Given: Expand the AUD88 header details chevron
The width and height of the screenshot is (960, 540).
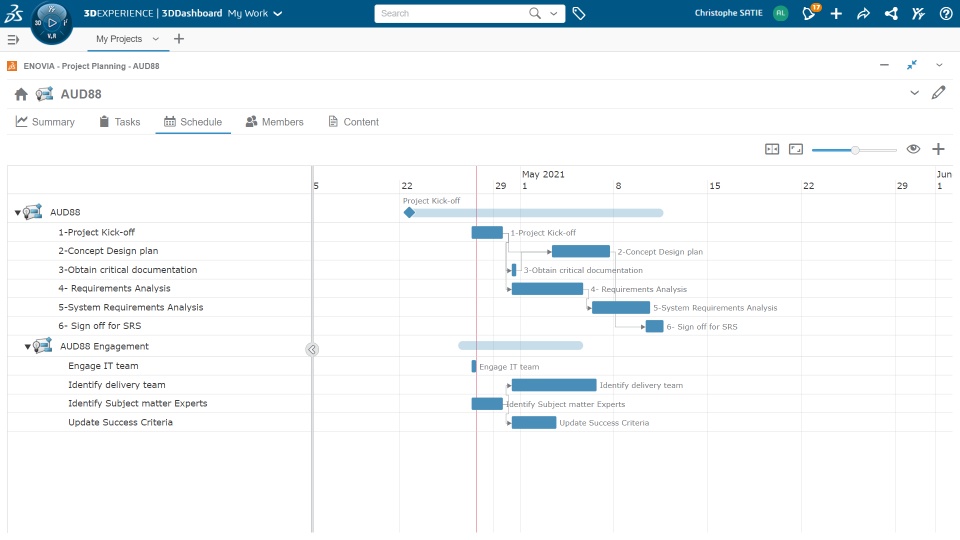Looking at the screenshot, I should coord(914,93).
